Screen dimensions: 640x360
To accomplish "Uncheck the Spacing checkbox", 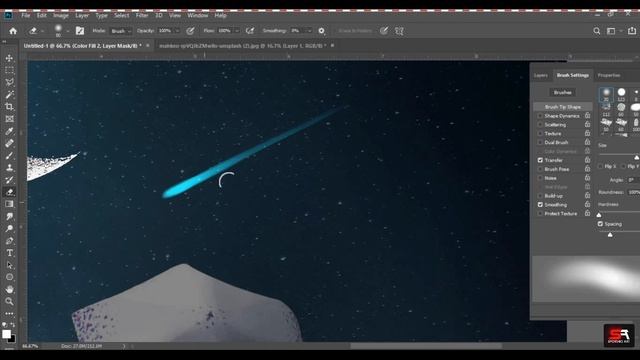I will click(600, 224).
